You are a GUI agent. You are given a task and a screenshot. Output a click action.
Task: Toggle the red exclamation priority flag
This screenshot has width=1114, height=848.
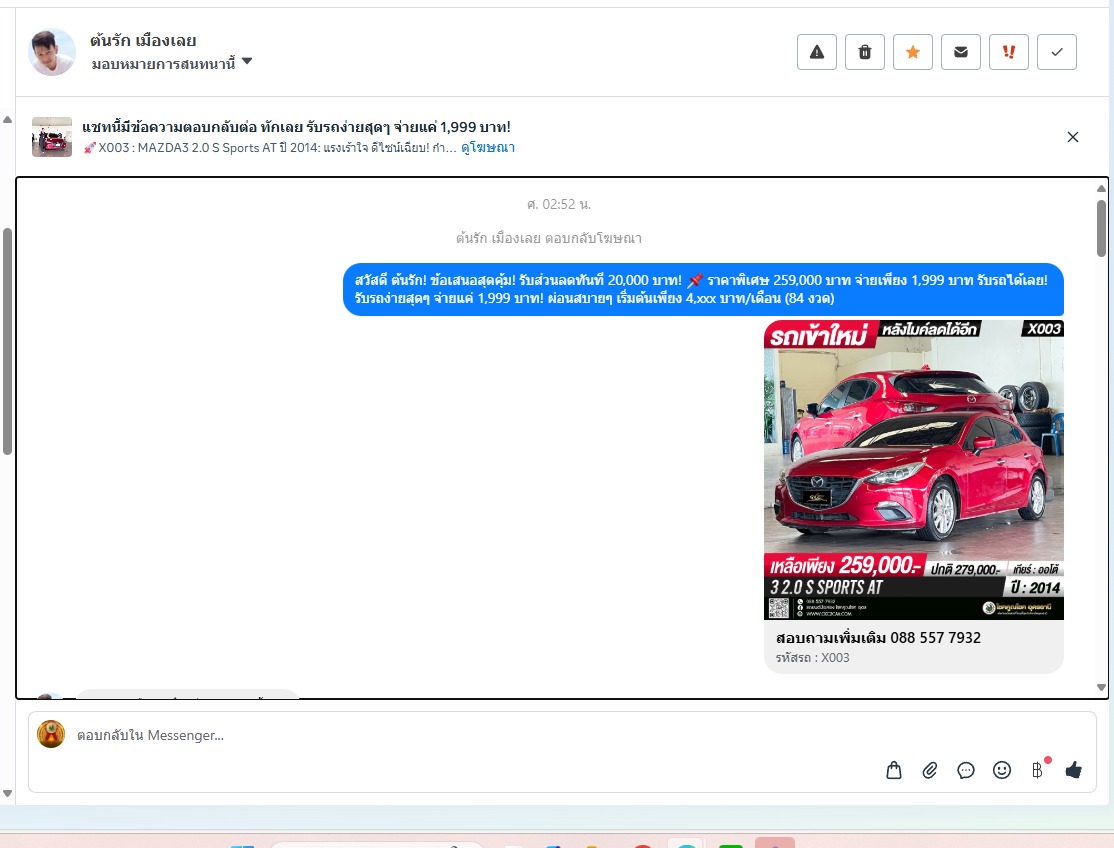(x=1008, y=52)
